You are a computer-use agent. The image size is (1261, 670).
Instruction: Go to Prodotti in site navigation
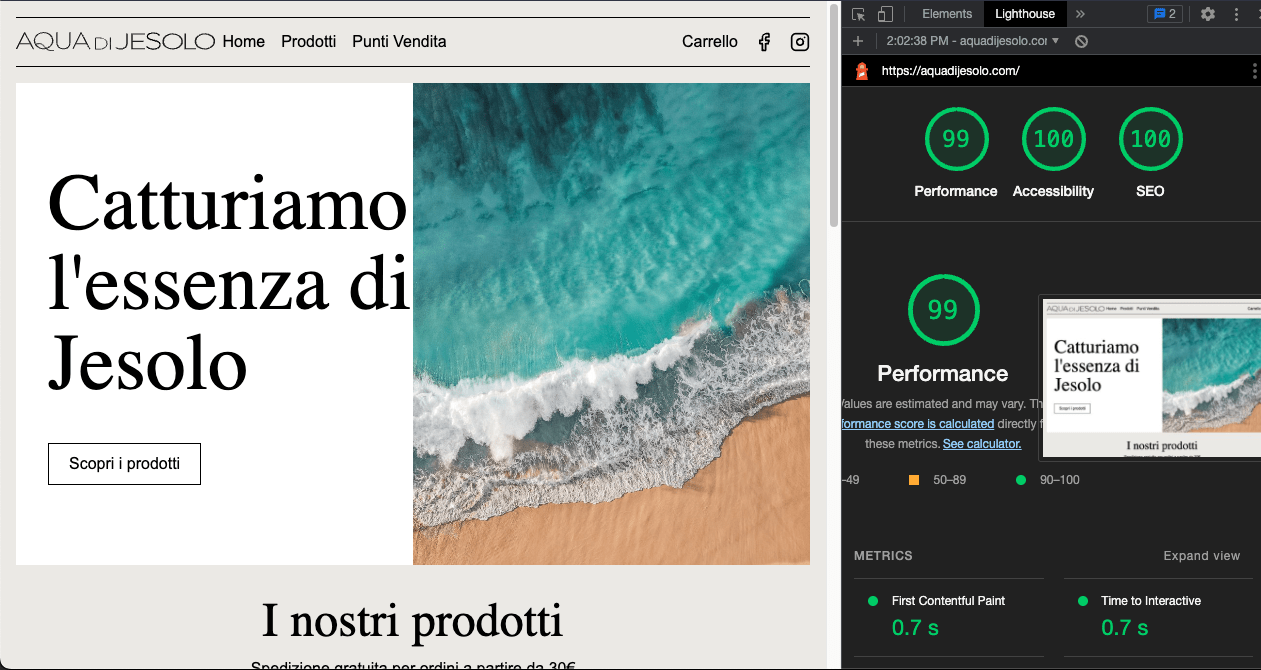(x=309, y=42)
